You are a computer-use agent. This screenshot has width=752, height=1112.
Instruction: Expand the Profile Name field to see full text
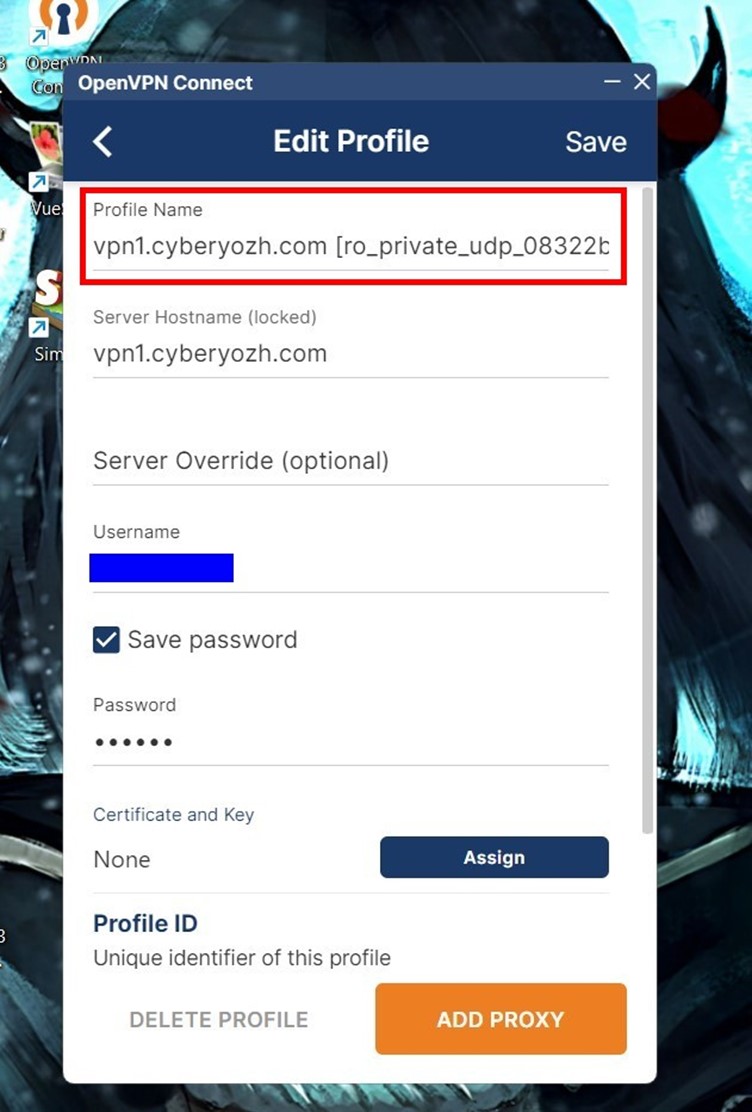pos(350,245)
